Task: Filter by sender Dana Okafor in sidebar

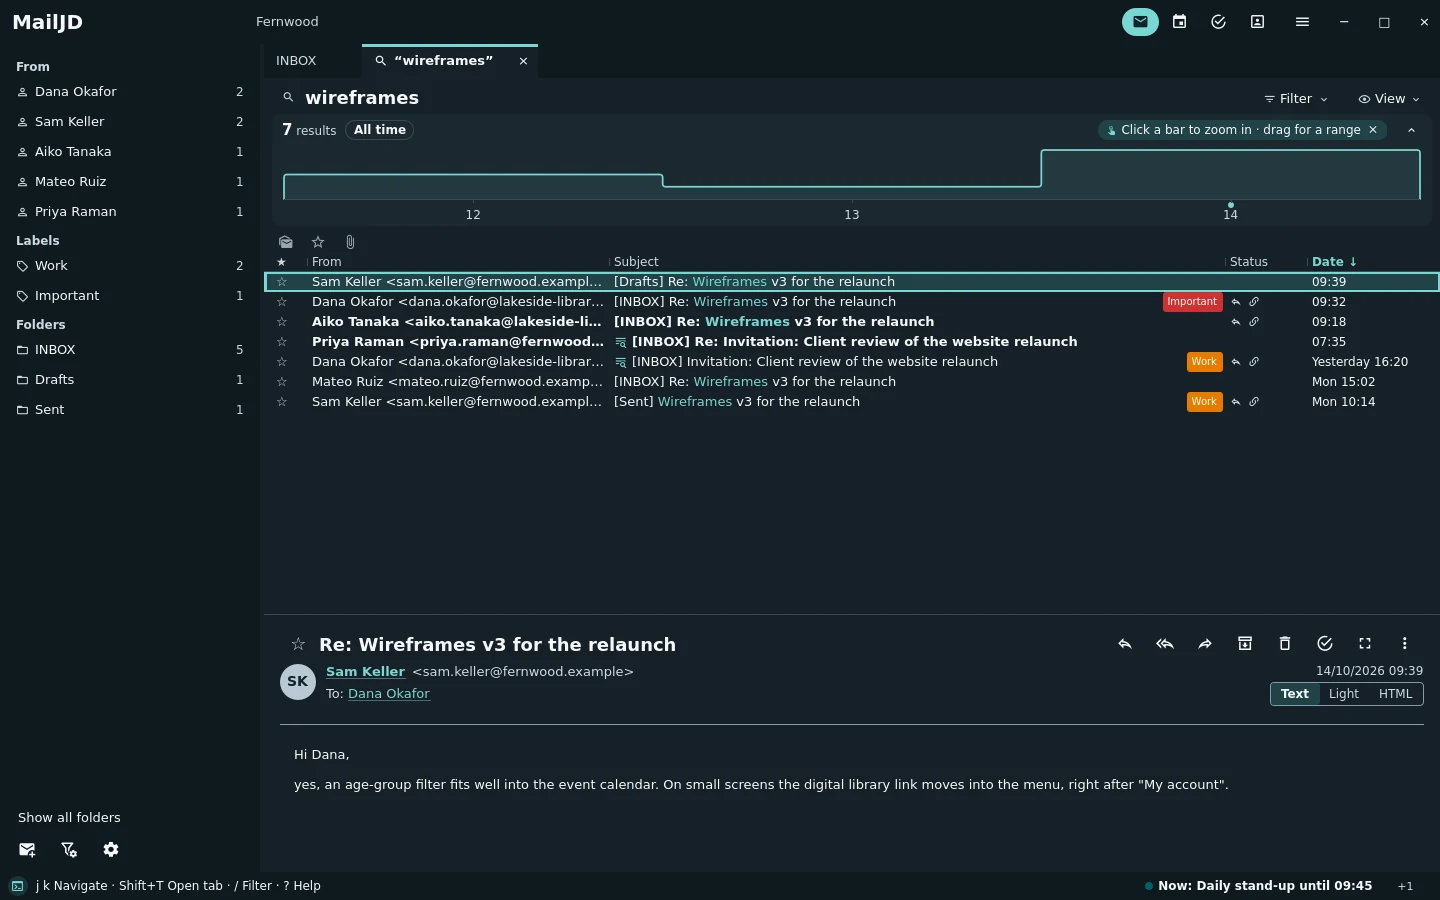Action: (130, 92)
